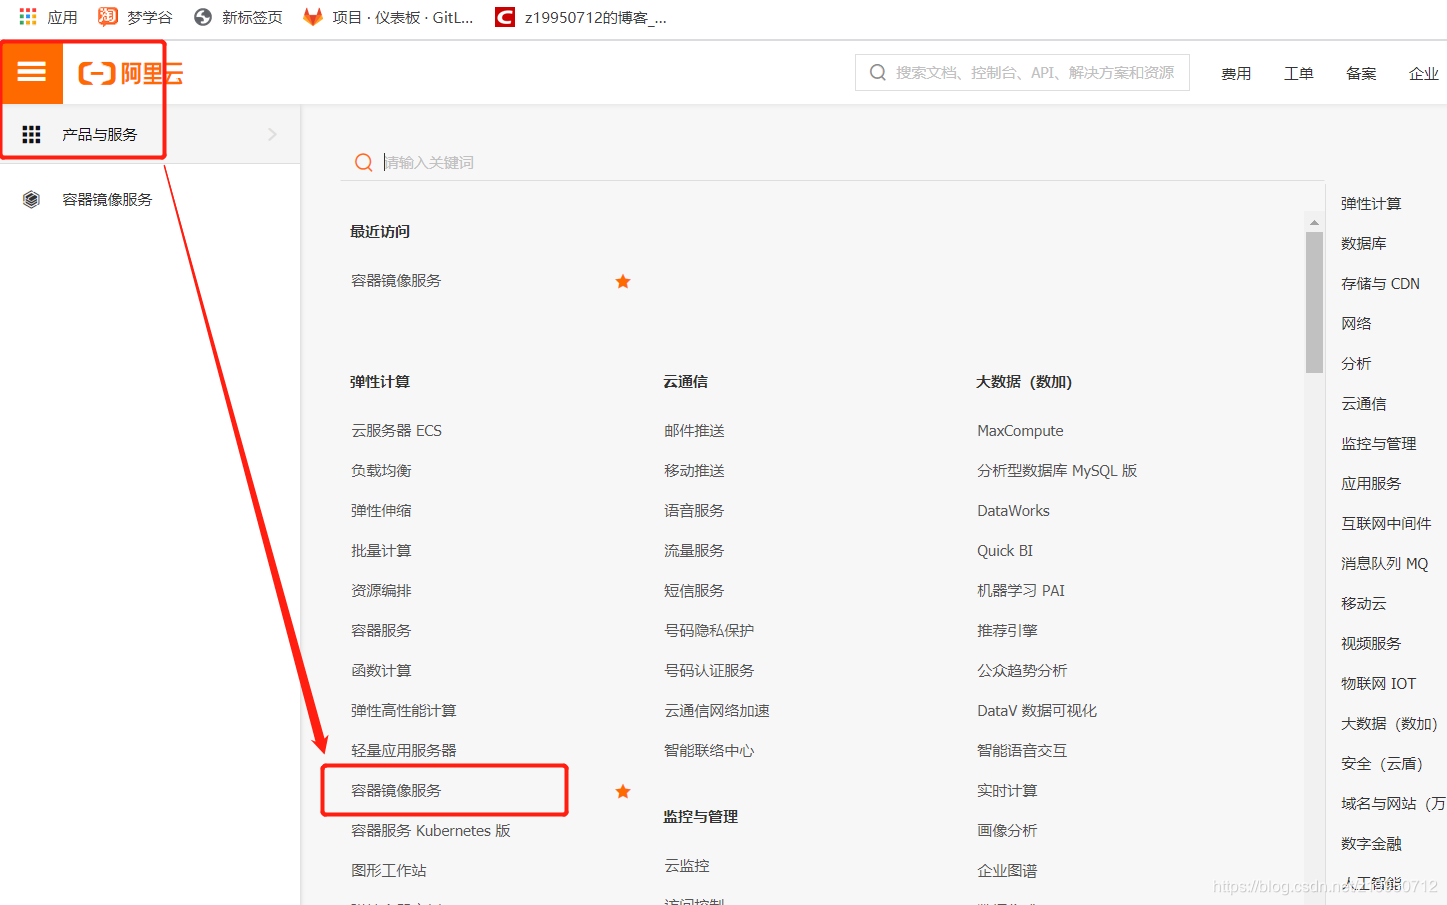Open 机器学习 PAI
This screenshot has height=905, width=1447.
click(x=1021, y=591)
